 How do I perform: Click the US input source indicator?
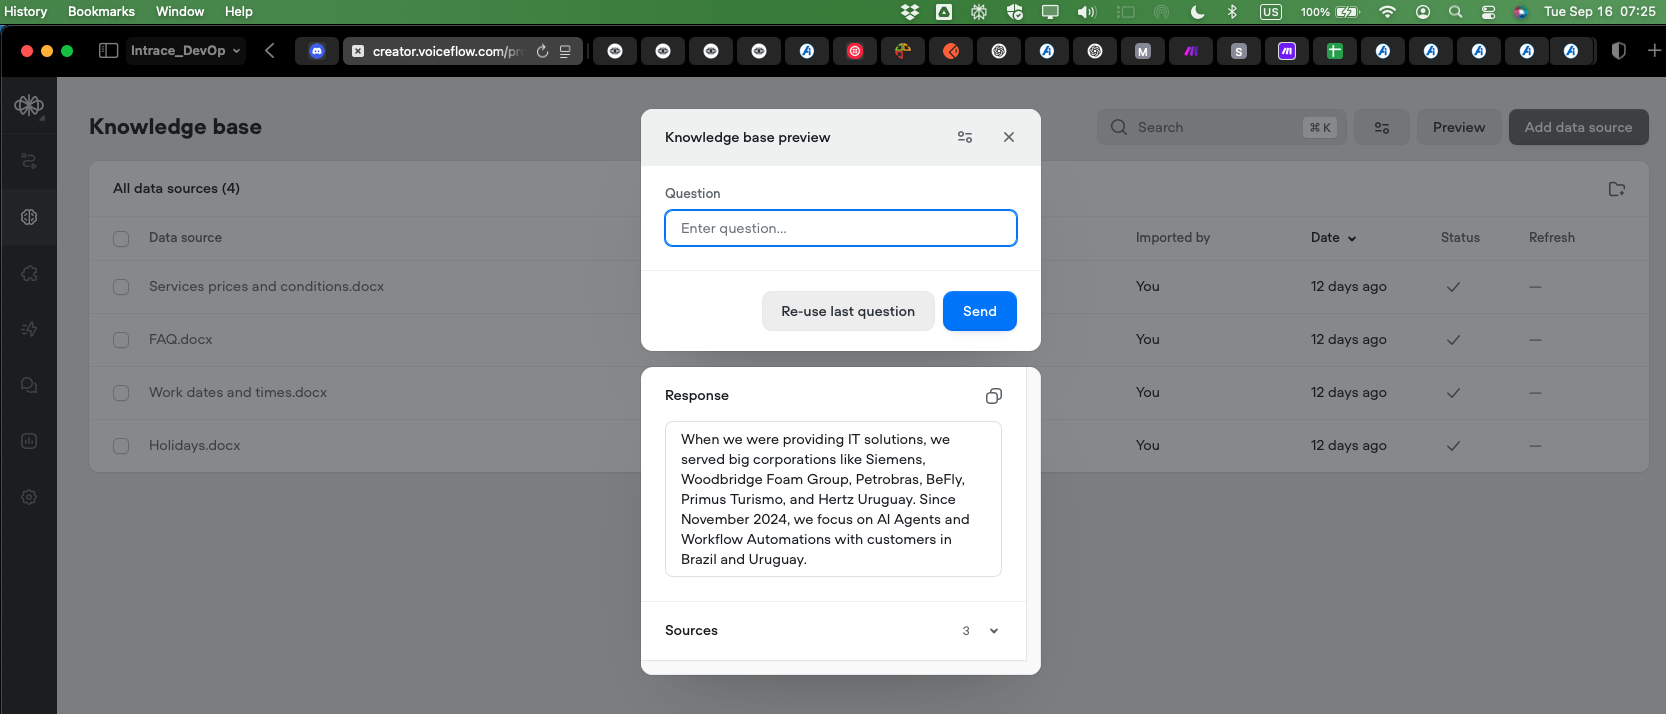point(1270,12)
